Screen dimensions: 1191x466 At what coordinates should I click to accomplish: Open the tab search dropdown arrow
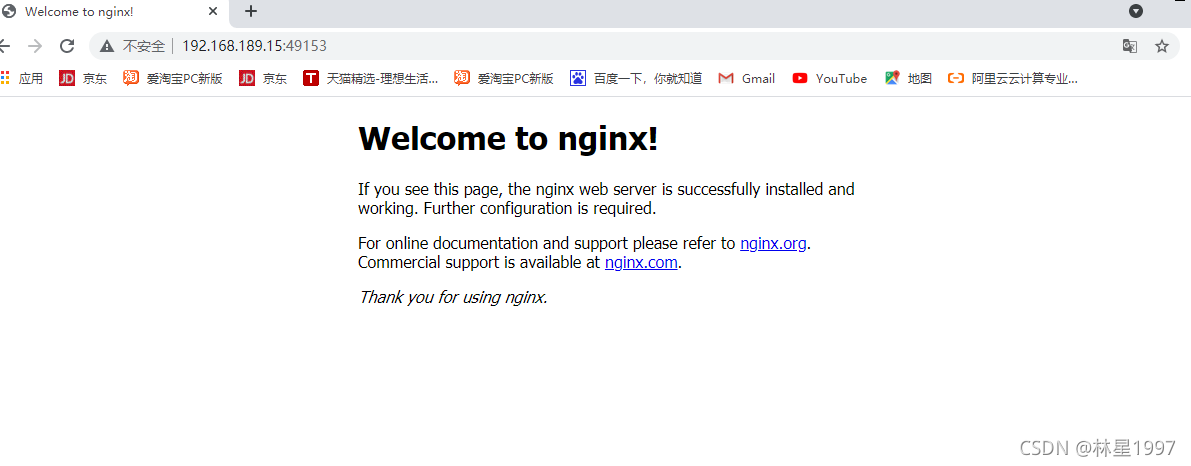click(1136, 11)
